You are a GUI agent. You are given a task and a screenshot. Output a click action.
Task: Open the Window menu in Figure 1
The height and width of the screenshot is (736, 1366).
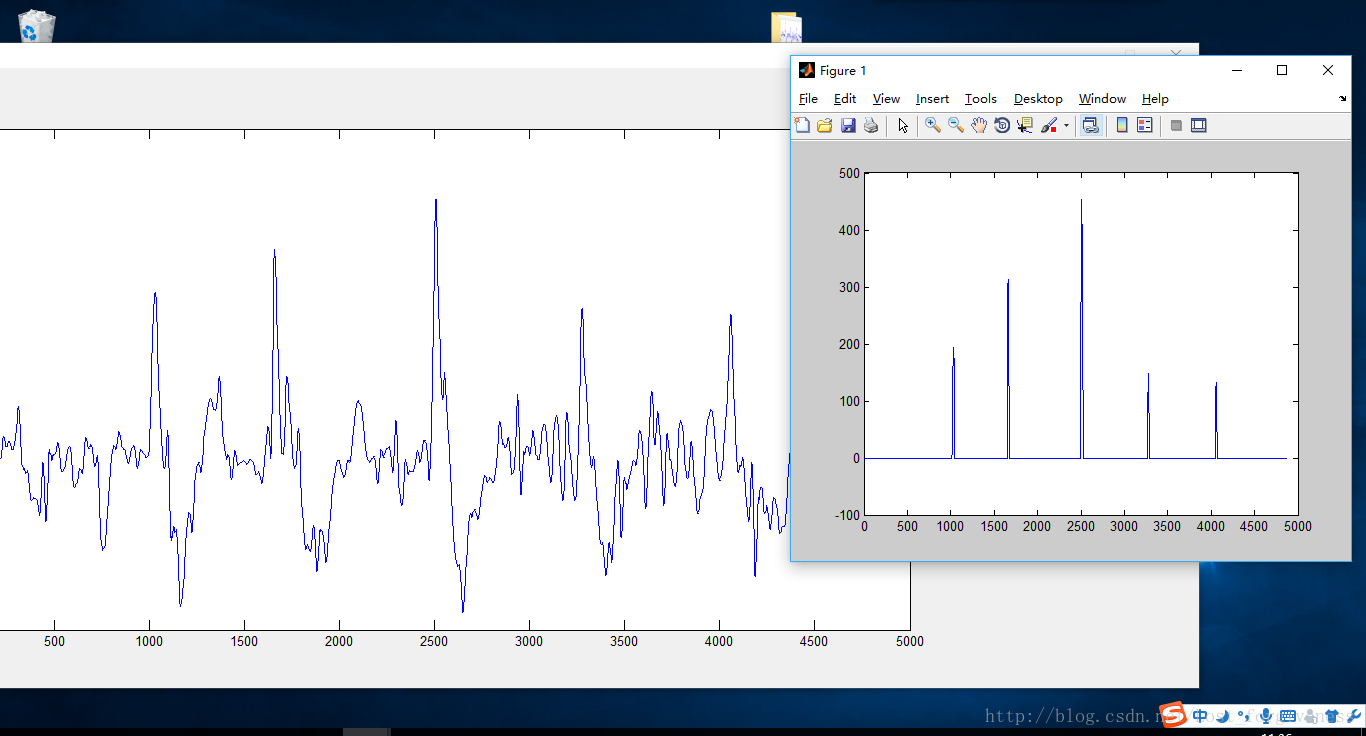[x=1102, y=99]
